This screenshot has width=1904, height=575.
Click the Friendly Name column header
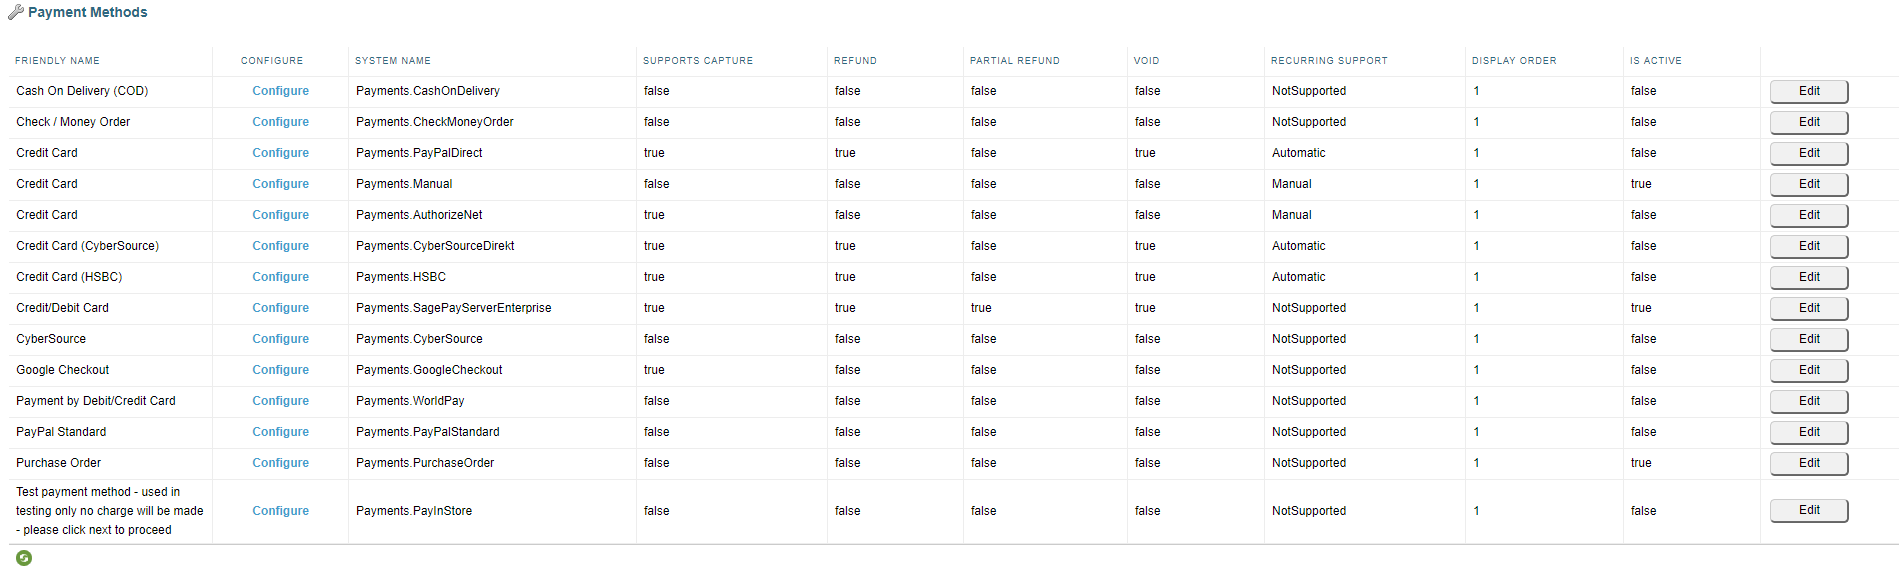57,61
